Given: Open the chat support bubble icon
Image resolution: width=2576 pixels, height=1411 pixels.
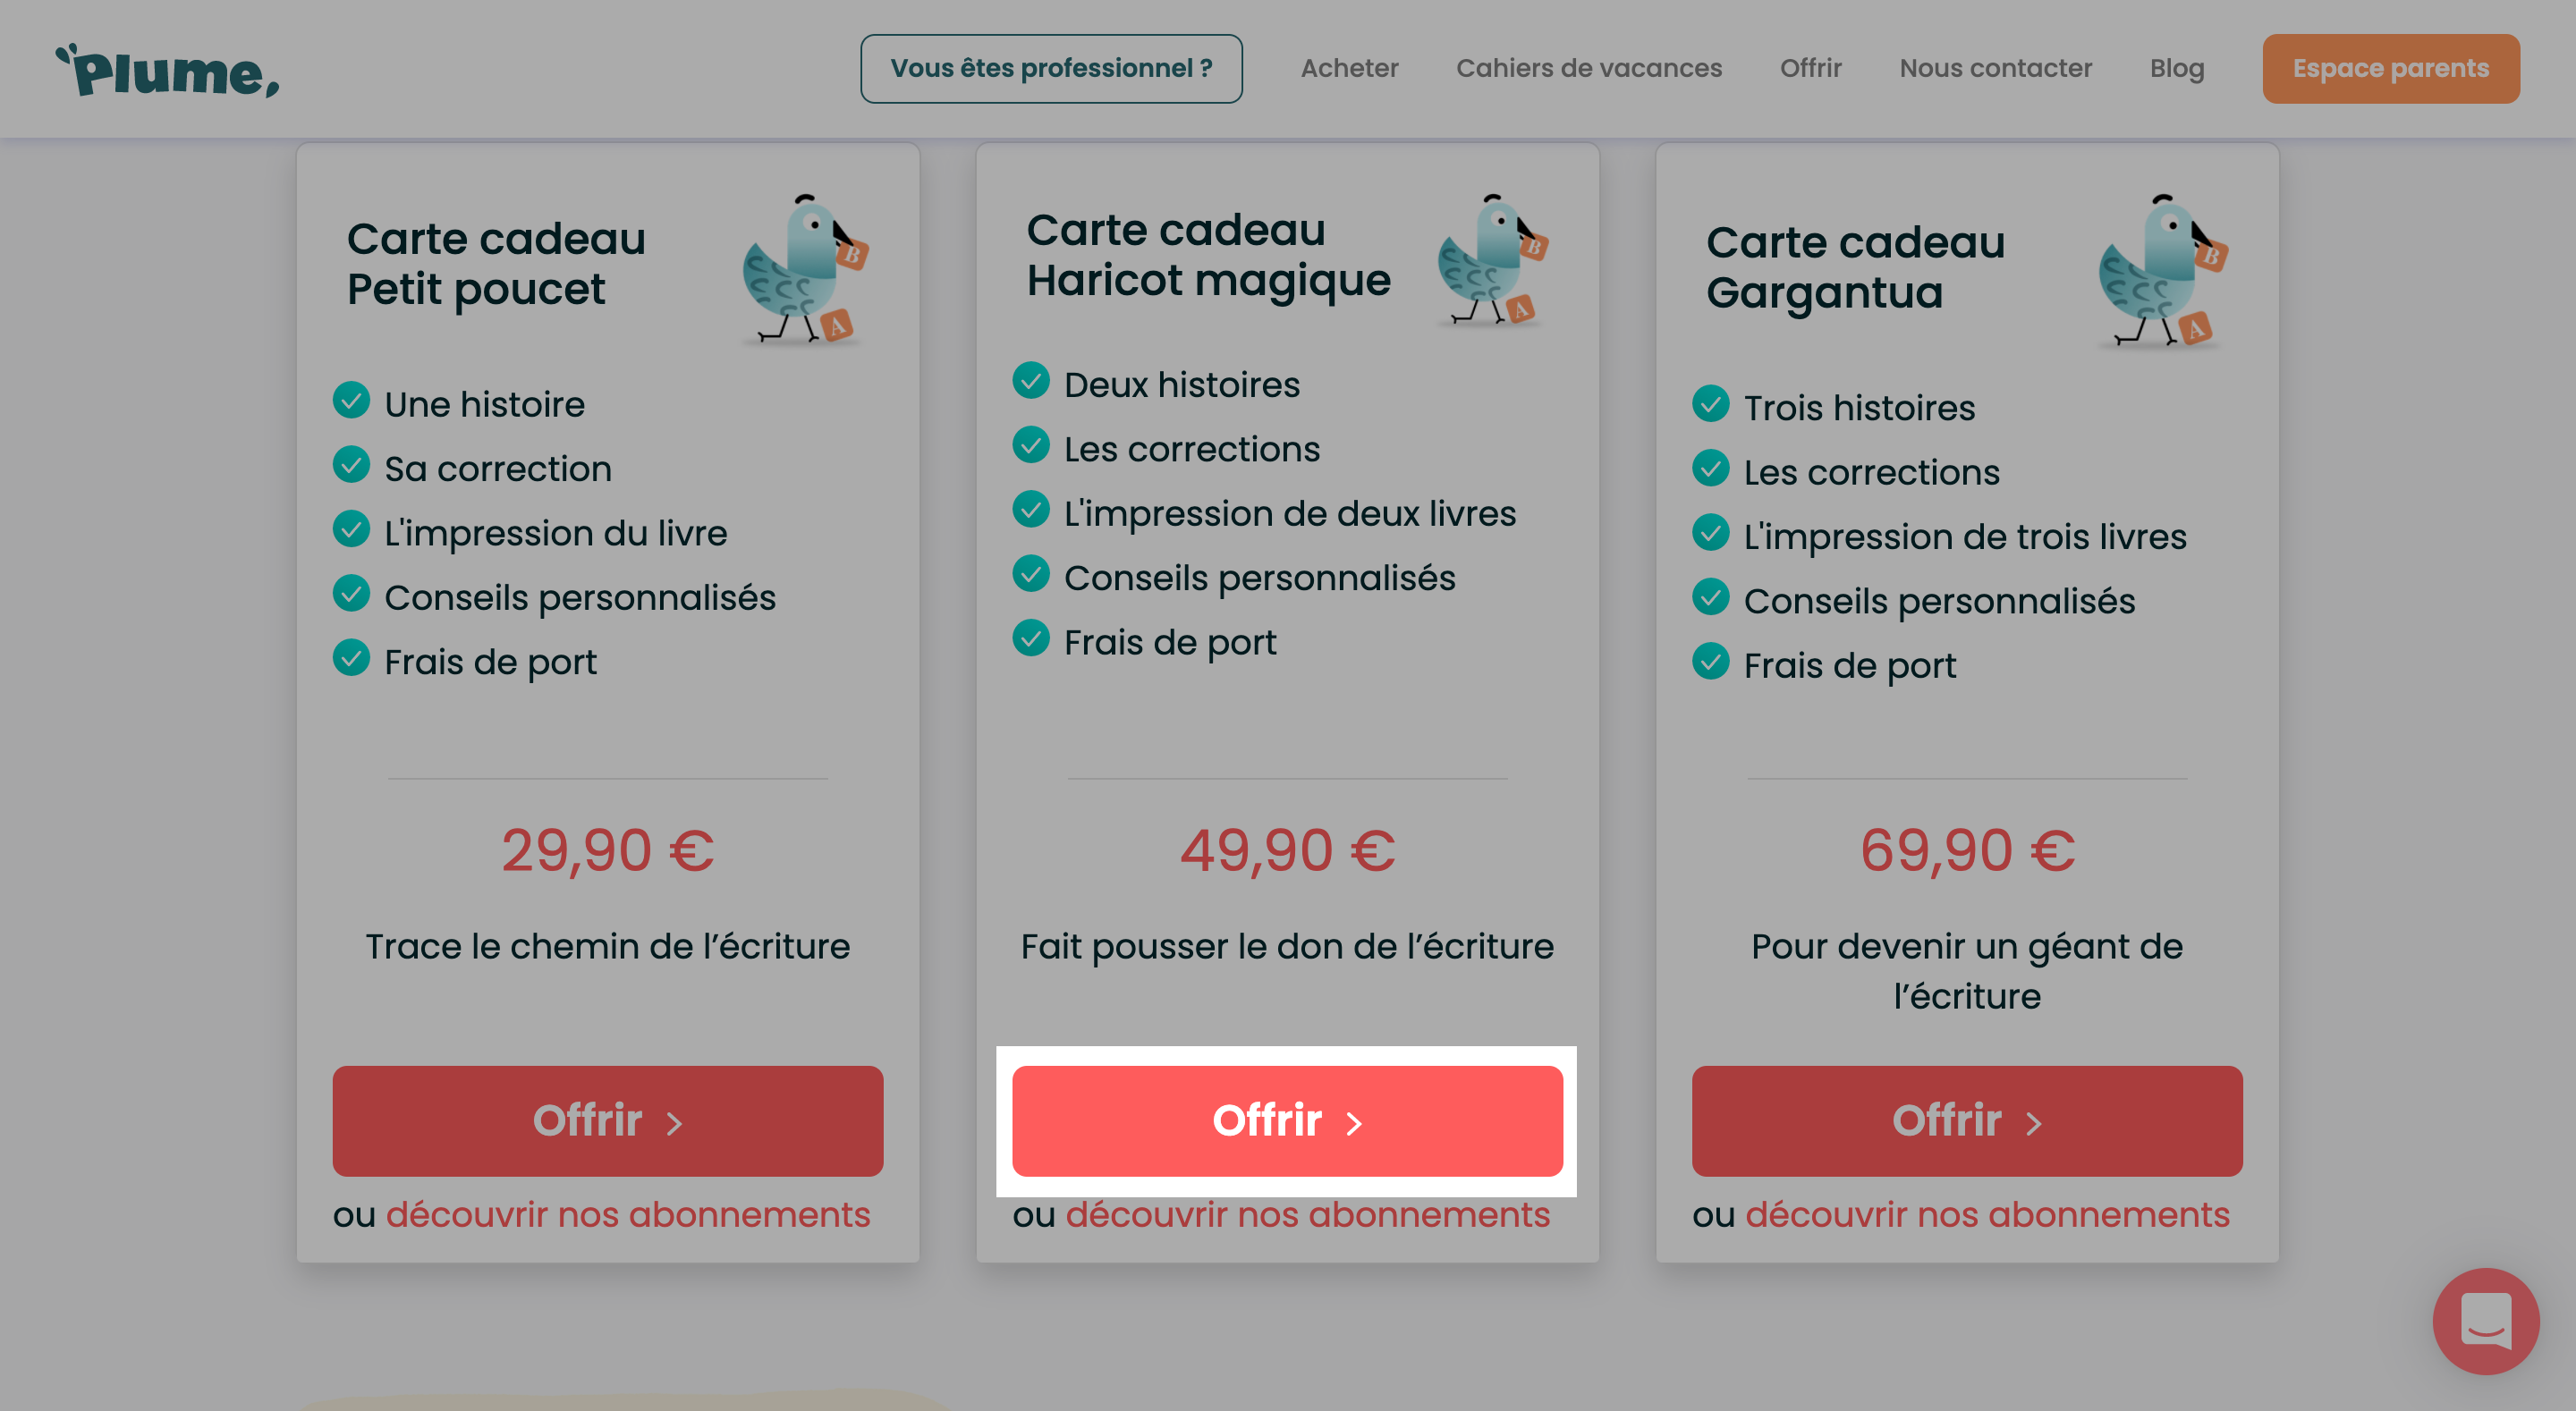Looking at the screenshot, I should [x=2485, y=1320].
